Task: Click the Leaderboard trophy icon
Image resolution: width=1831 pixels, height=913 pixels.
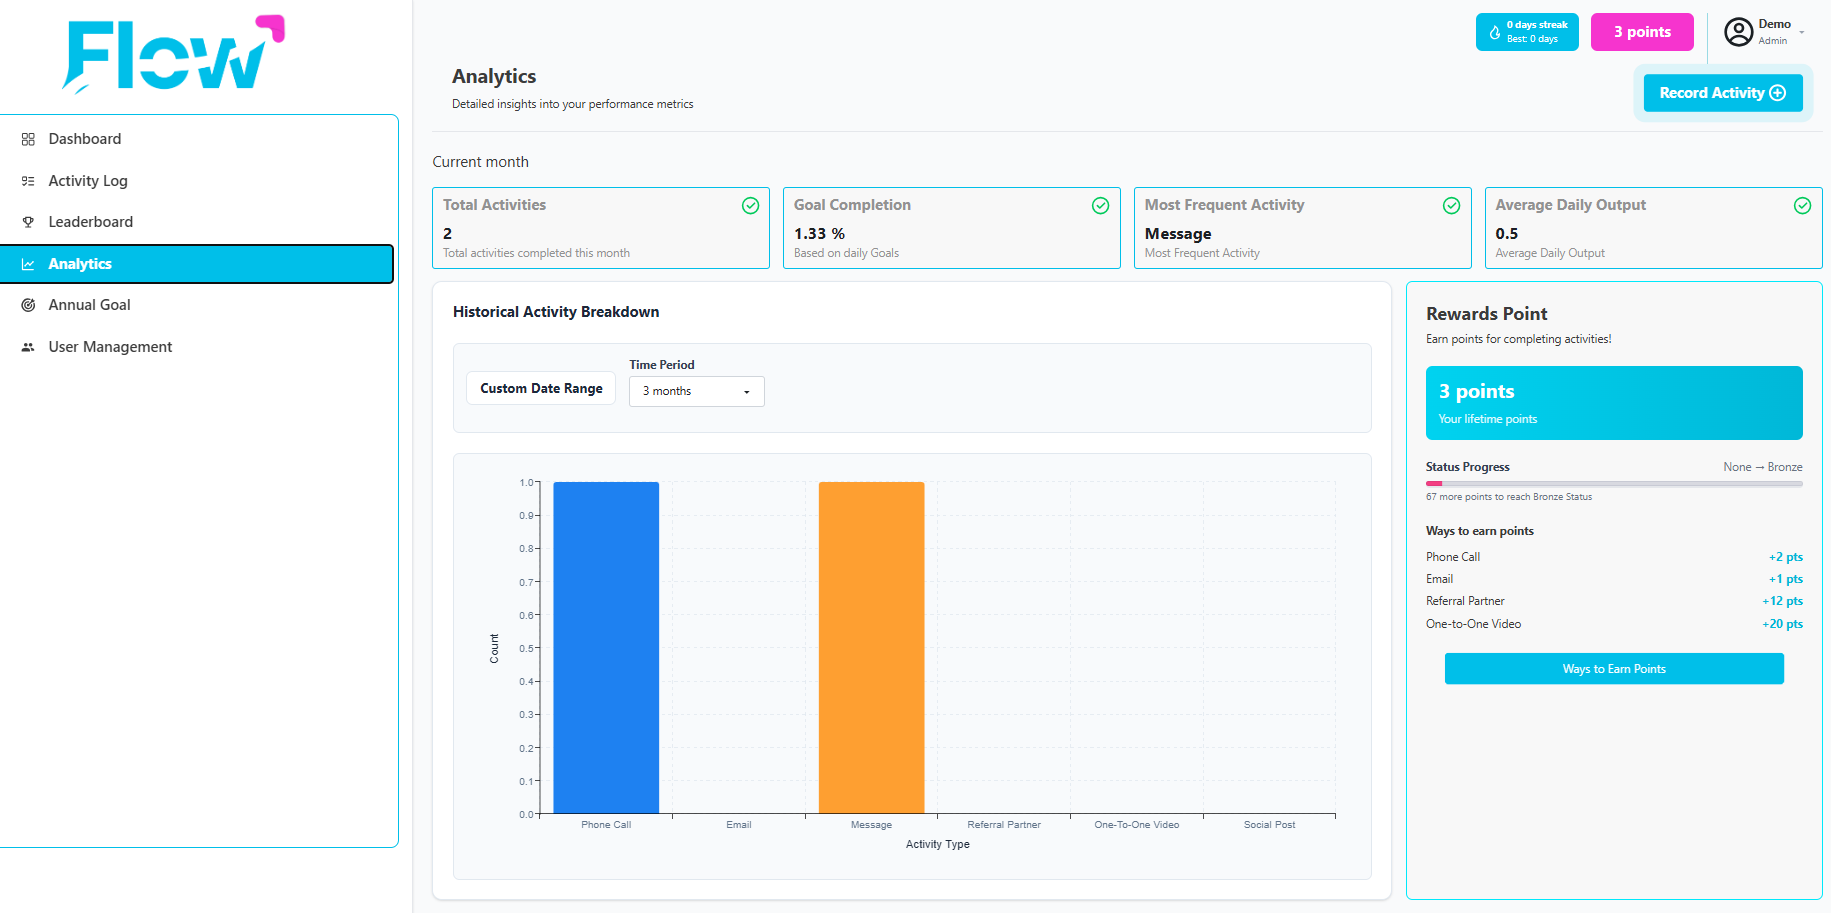Action: pos(28,222)
